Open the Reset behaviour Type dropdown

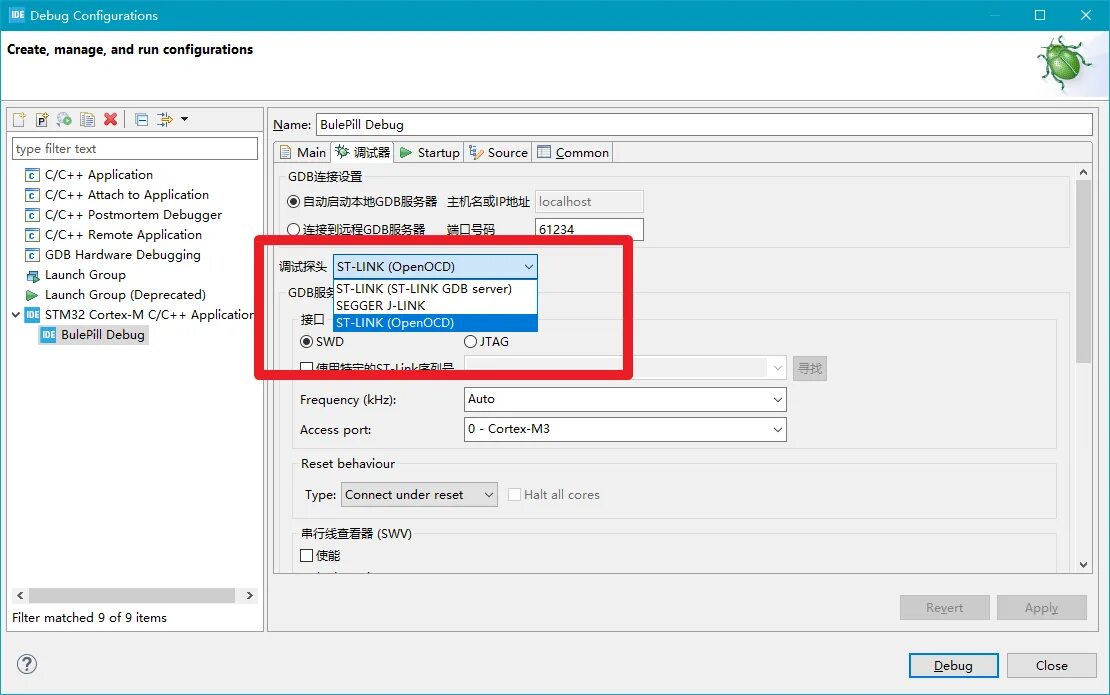point(419,495)
